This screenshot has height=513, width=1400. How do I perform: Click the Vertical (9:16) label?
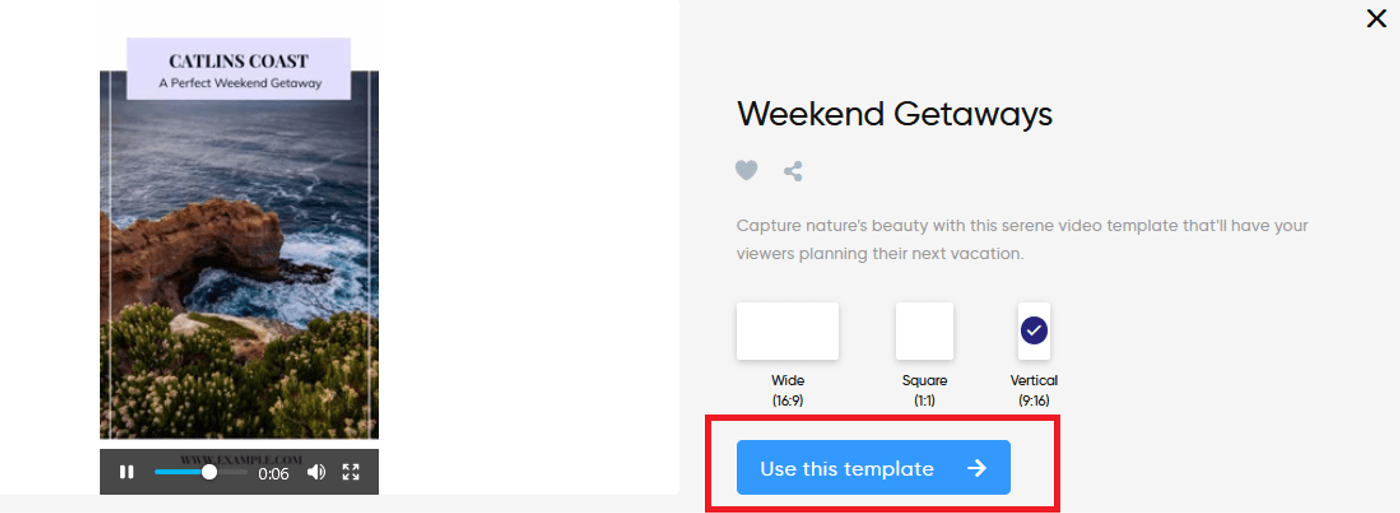coord(1034,390)
